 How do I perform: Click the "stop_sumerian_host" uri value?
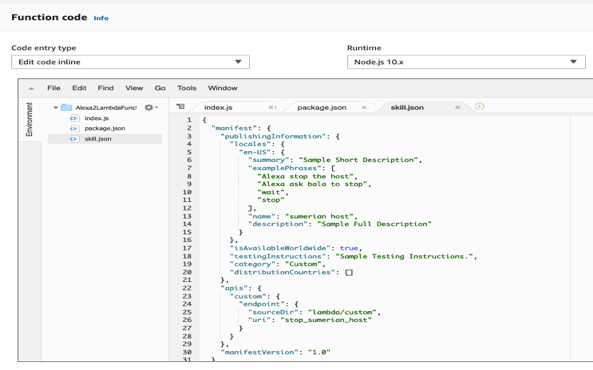pyautogui.click(x=326, y=320)
